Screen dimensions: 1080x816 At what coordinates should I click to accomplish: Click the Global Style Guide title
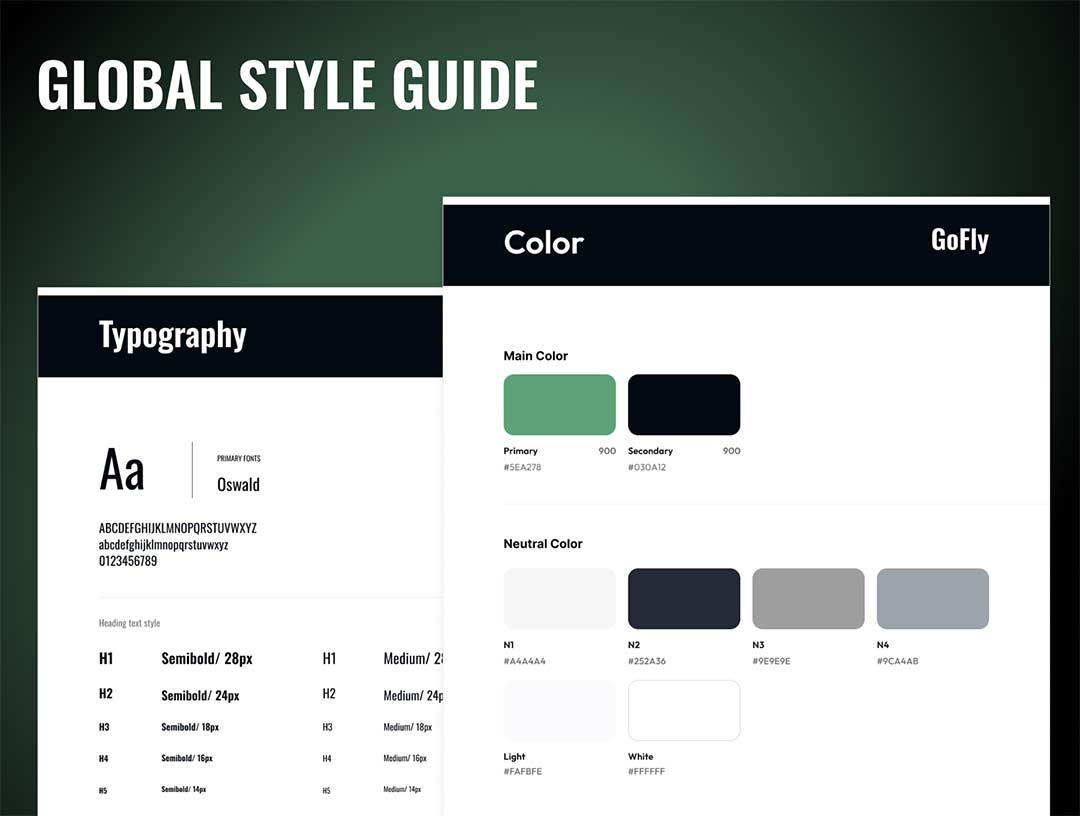[x=287, y=85]
